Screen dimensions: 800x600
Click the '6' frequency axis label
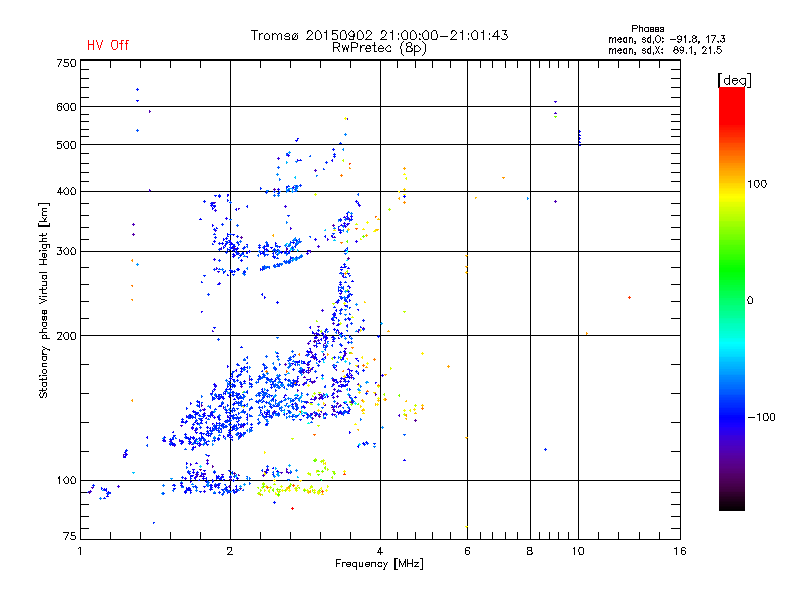[467, 551]
